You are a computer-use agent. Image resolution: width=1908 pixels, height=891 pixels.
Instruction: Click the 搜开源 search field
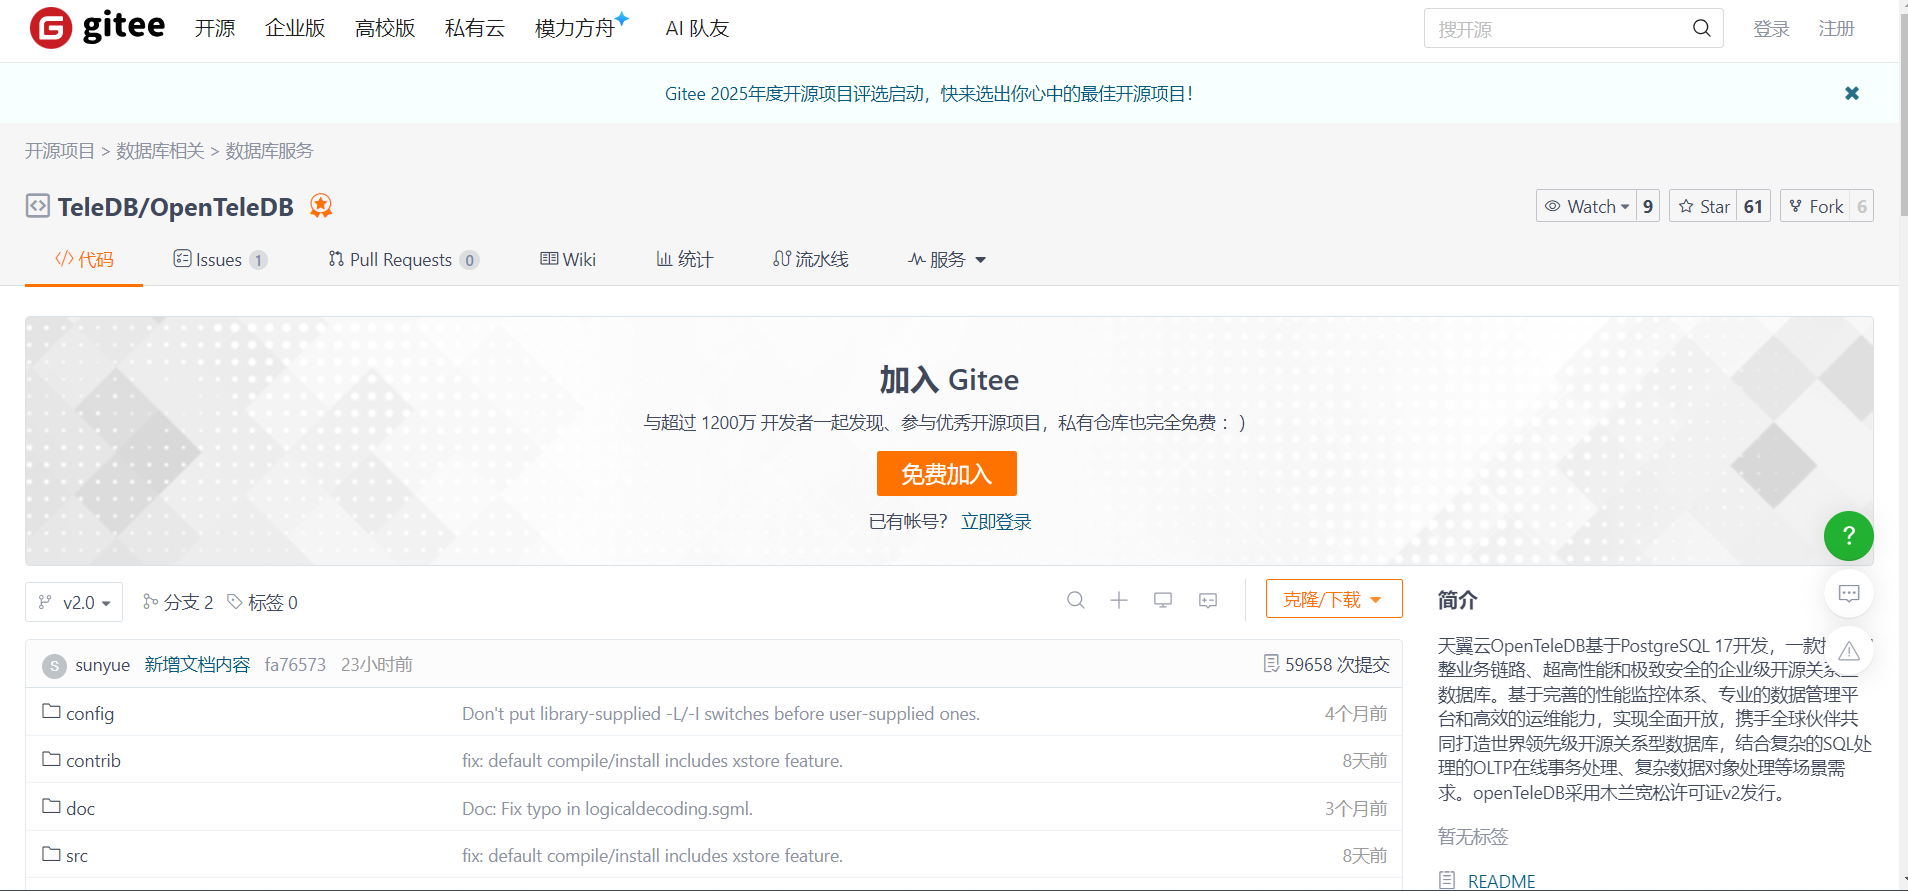click(x=1573, y=28)
